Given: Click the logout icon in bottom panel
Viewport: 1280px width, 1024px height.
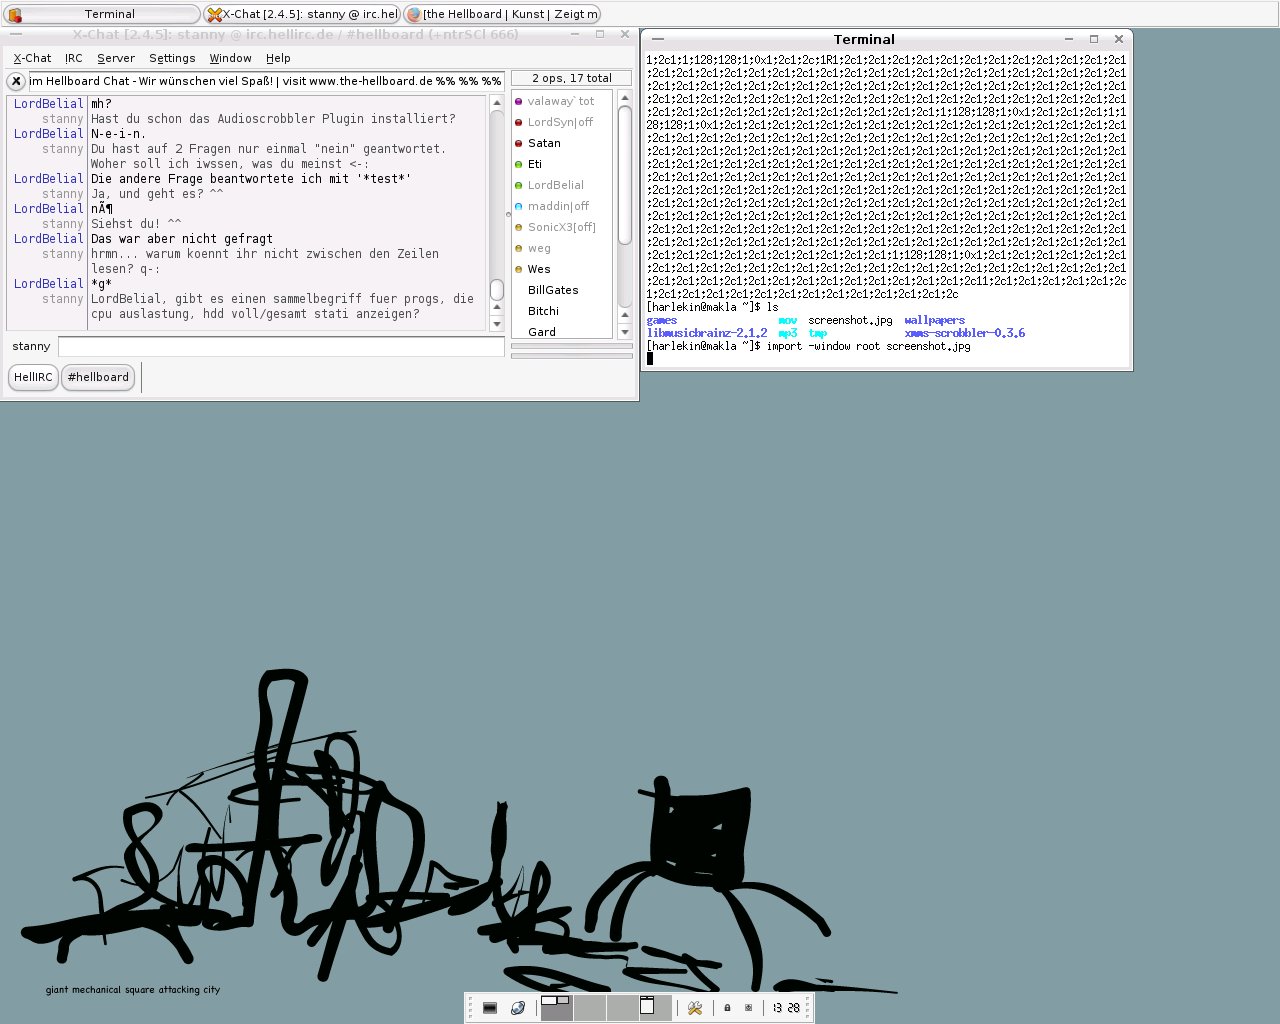Looking at the screenshot, I should (x=748, y=1008).
